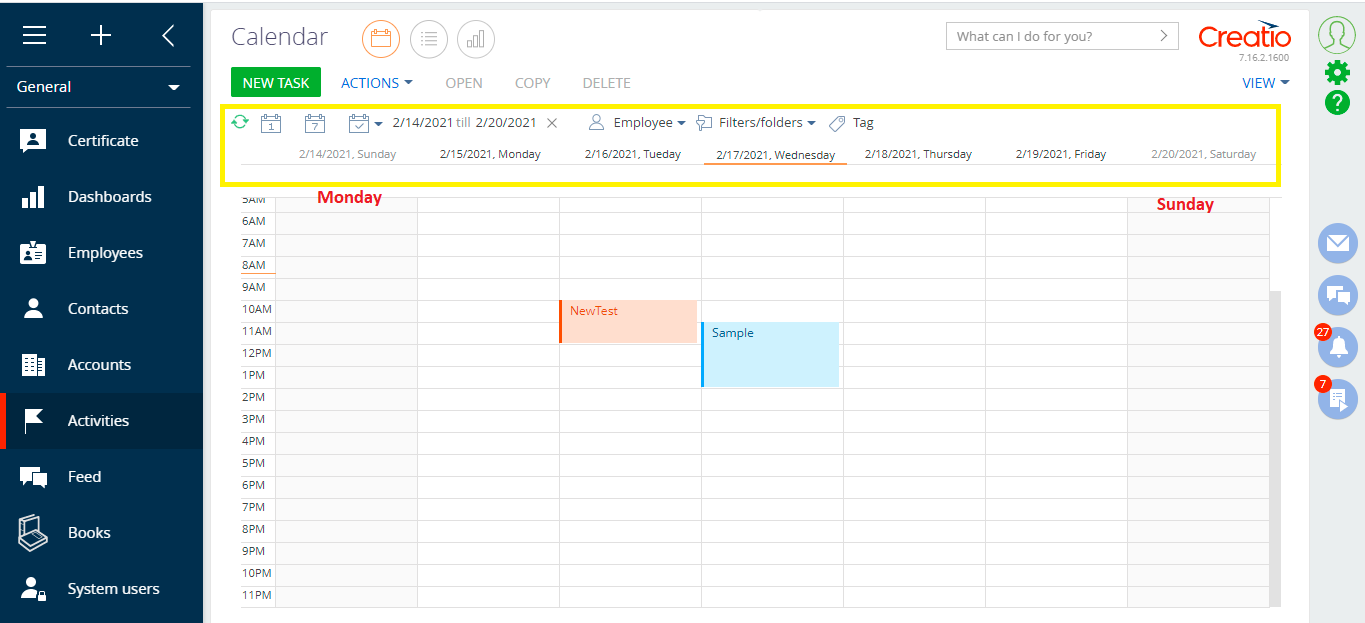Click the Tag icon
The height and width of the screenshot is (623, 1365).
(x=838, y=123)
